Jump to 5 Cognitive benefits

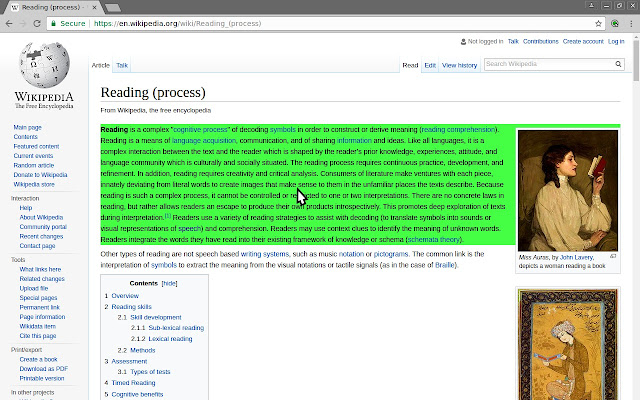[x=134, y=394]
